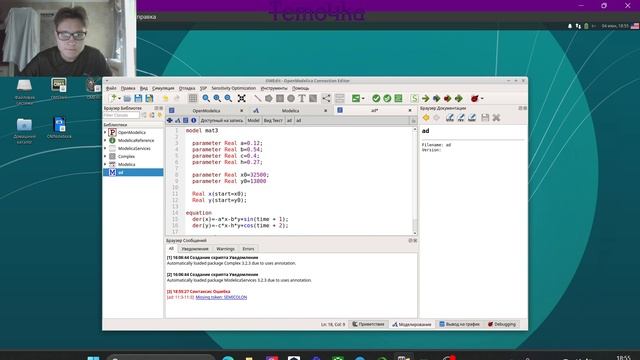Open the Файл menu
This screenshot has width=640, height=360.
pos(111,88)
